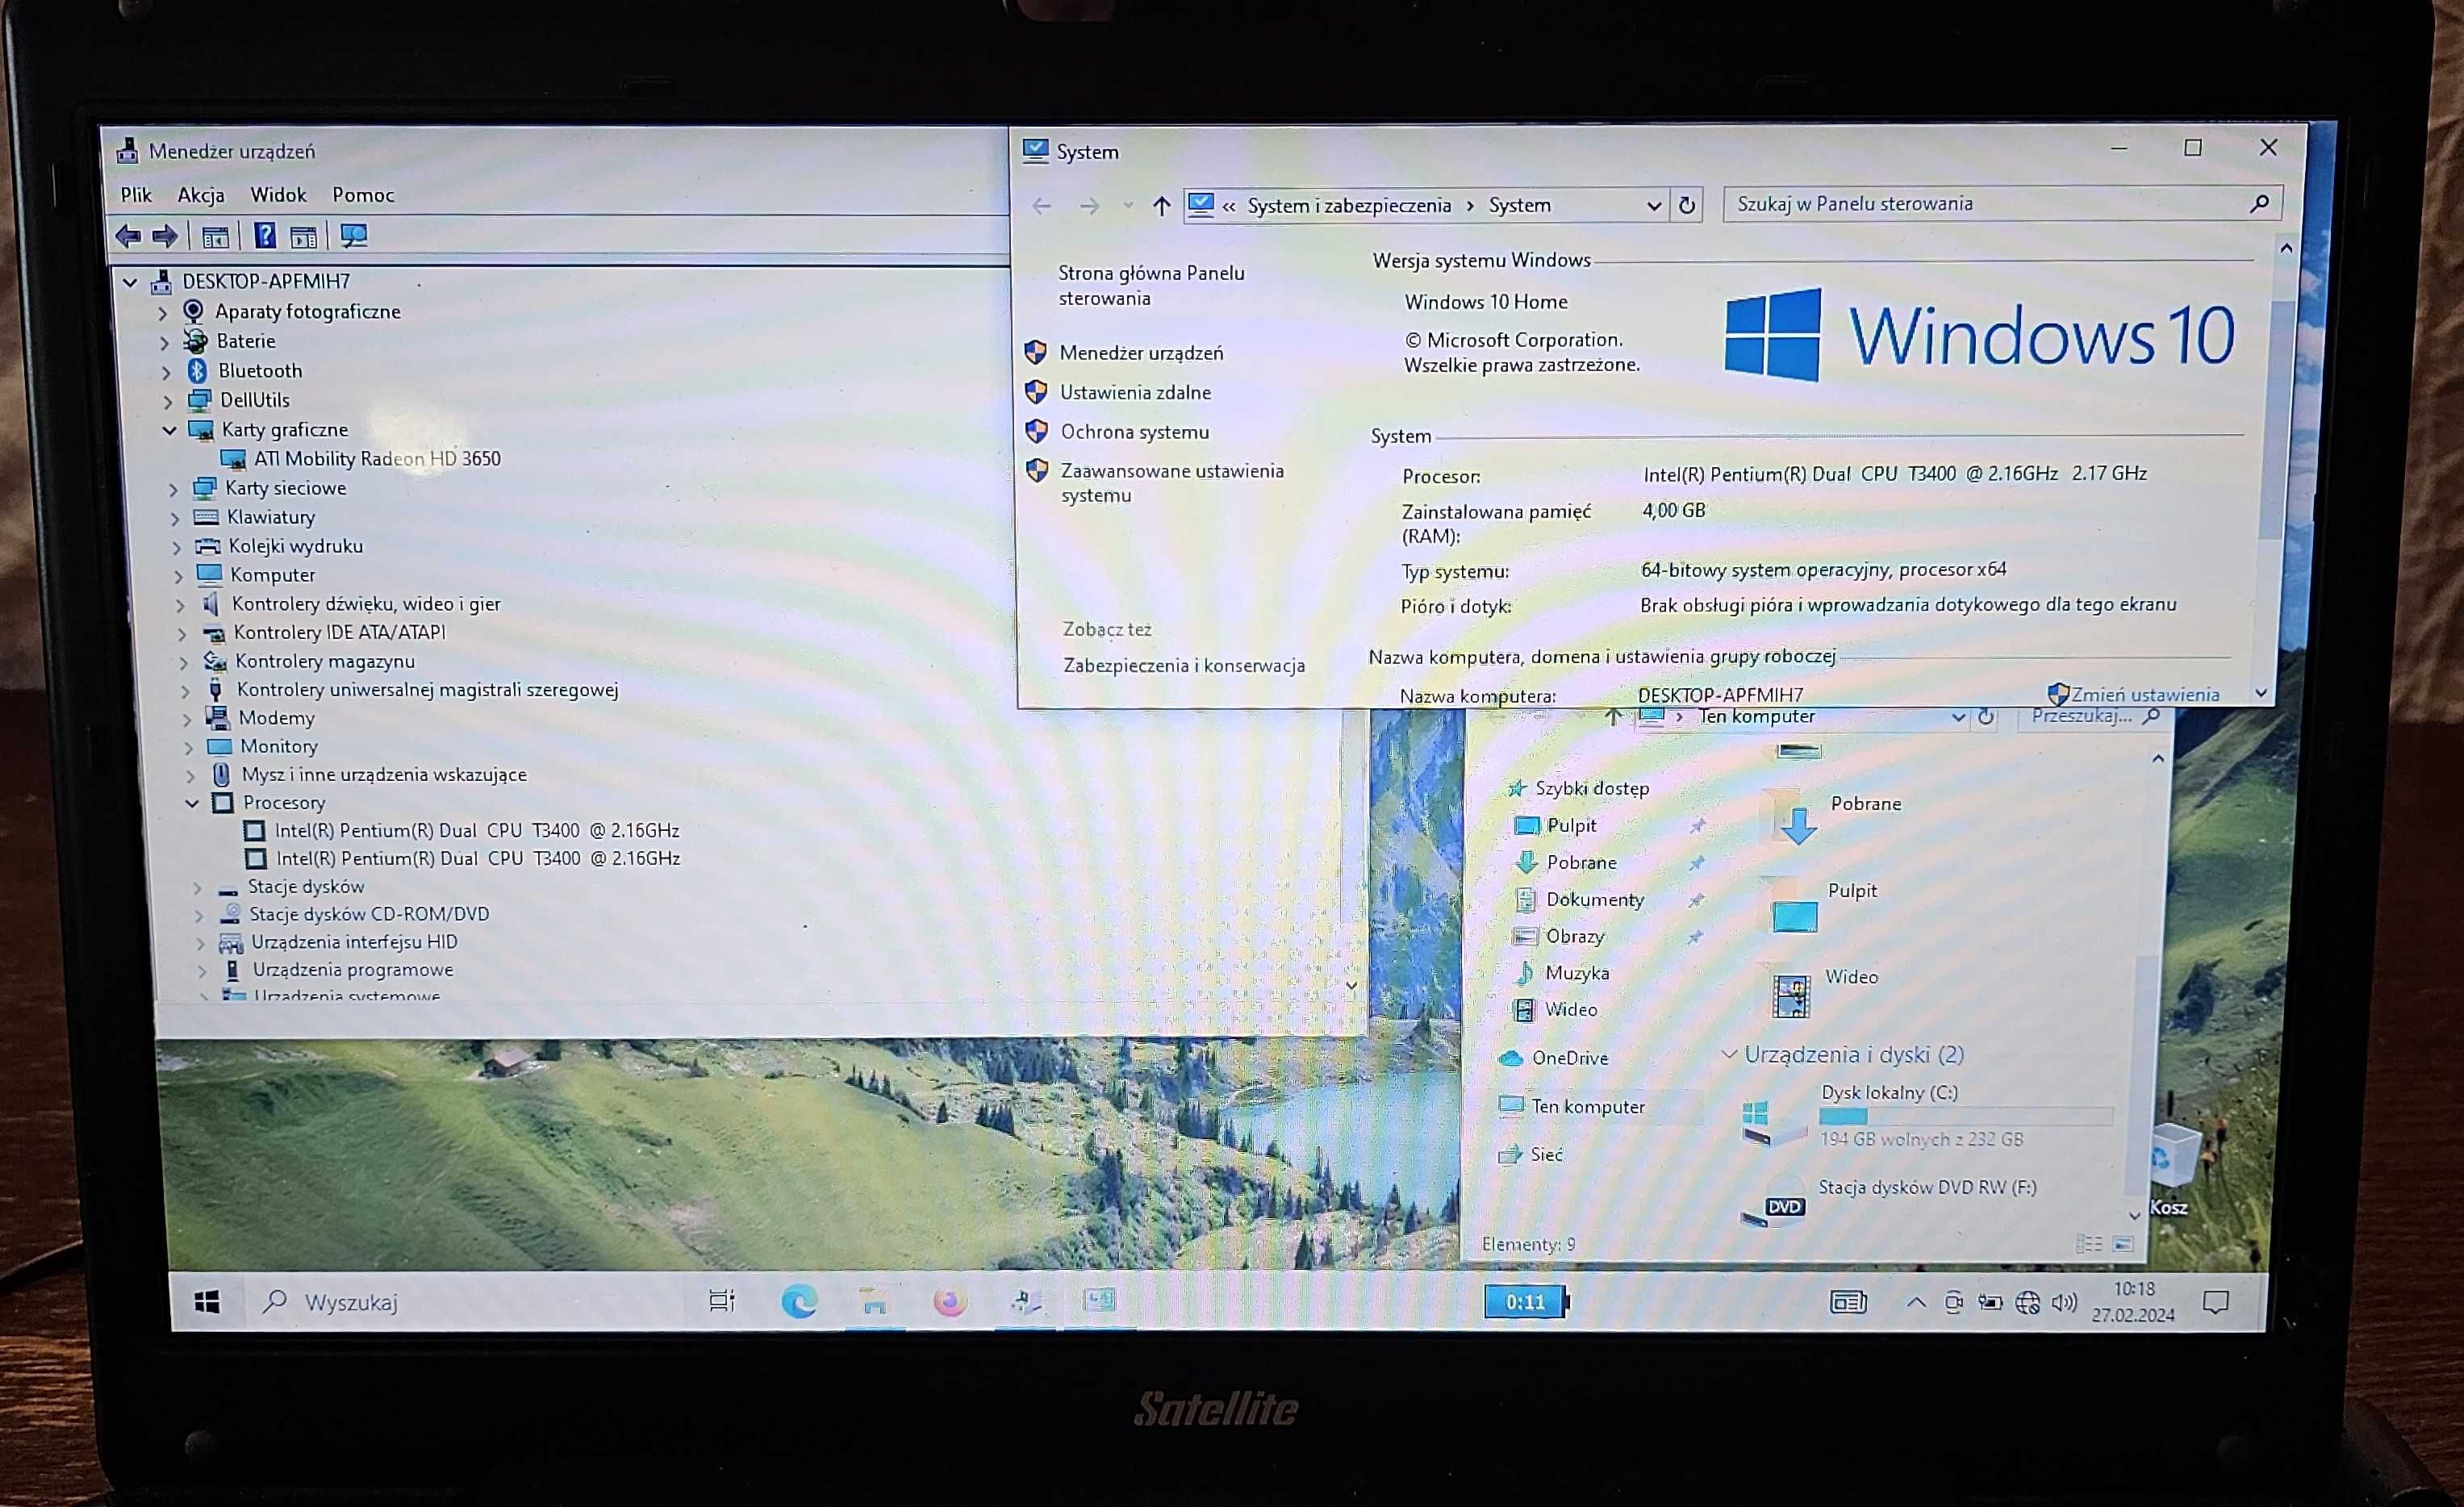
Task: Open Microsoft Edge from the taskbar
Action: point(799,1301)
